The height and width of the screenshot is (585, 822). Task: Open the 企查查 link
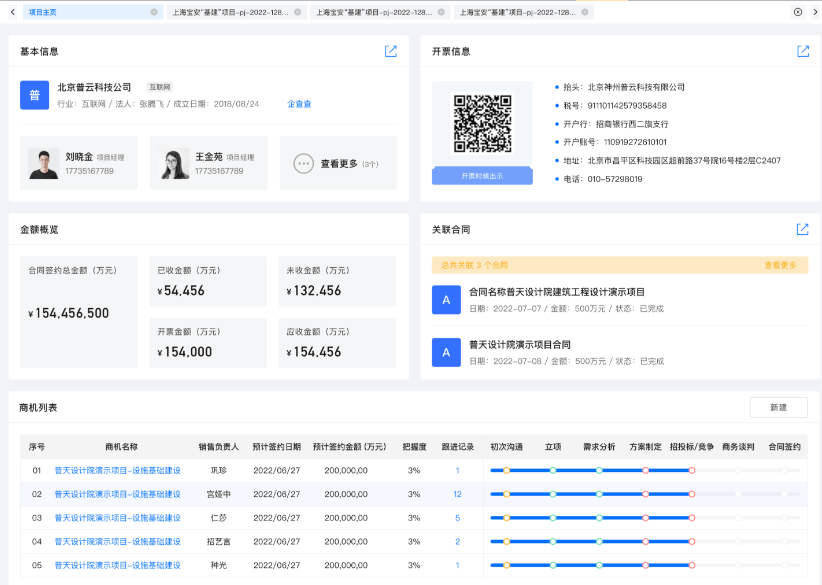(299, 104)
